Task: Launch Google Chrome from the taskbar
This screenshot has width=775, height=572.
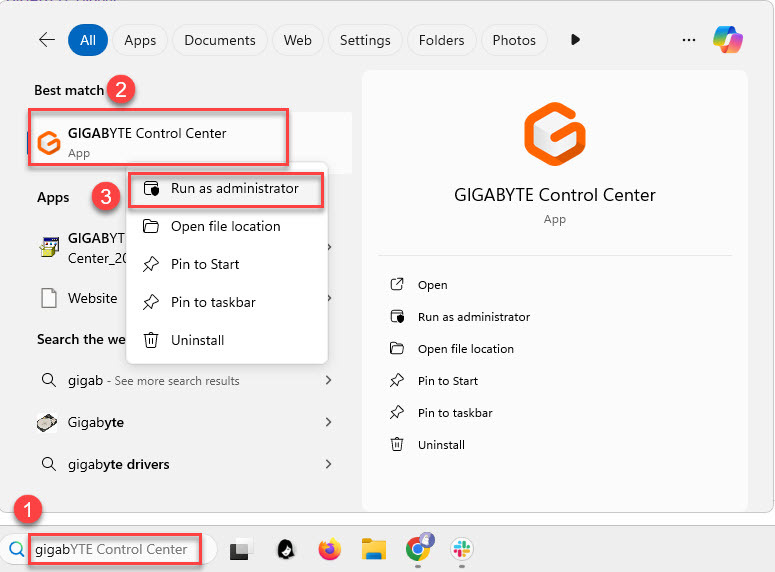Action: pos(418,548)
